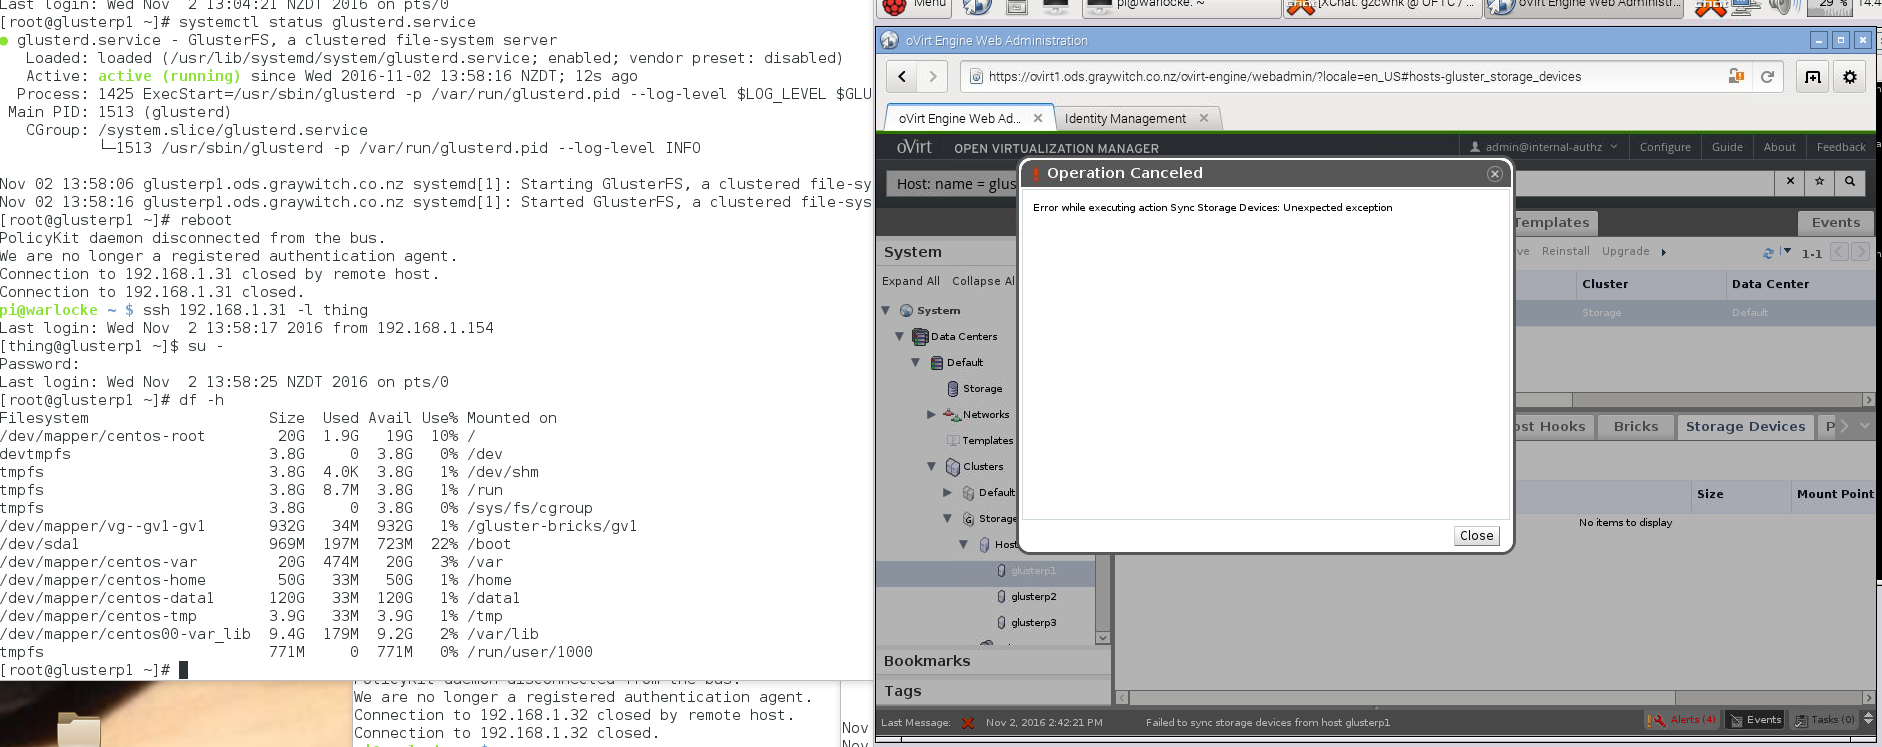Open the Raspberry Pi Menu
Viewport: 1882px width, 747px height.
pyautogui.click(x=913, y=6)
